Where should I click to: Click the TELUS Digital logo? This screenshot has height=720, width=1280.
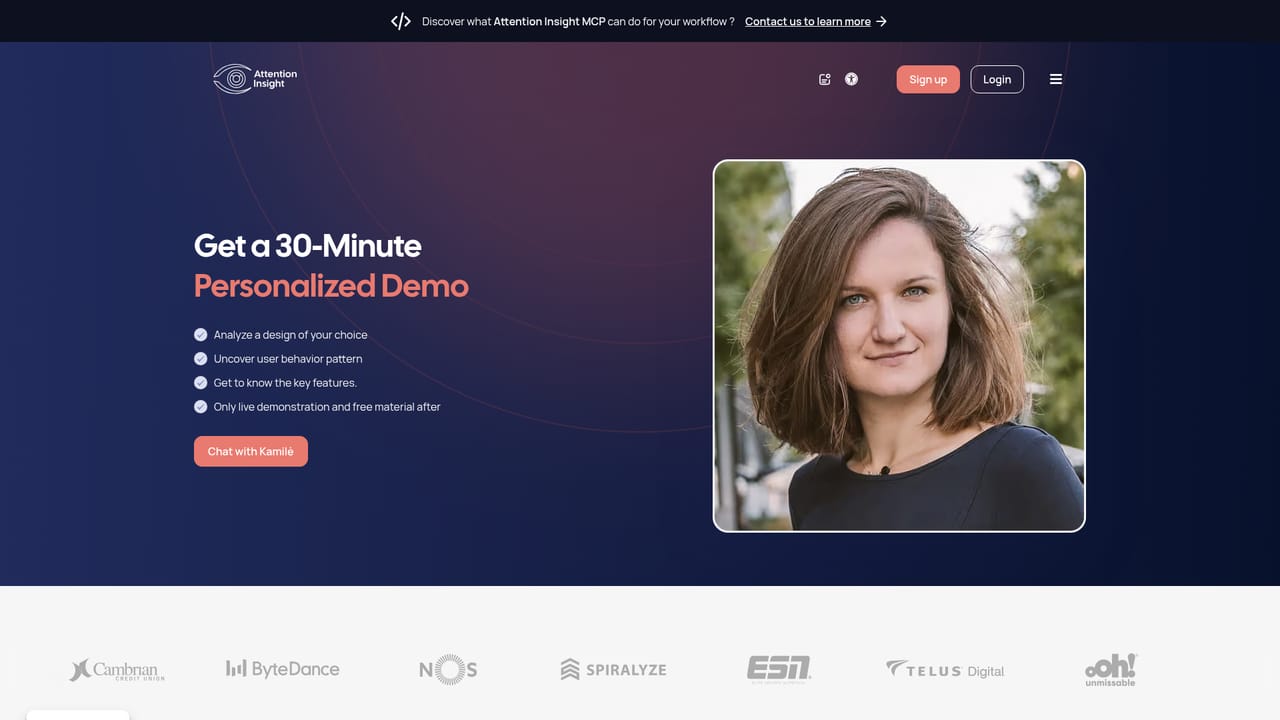pos(945,669)
